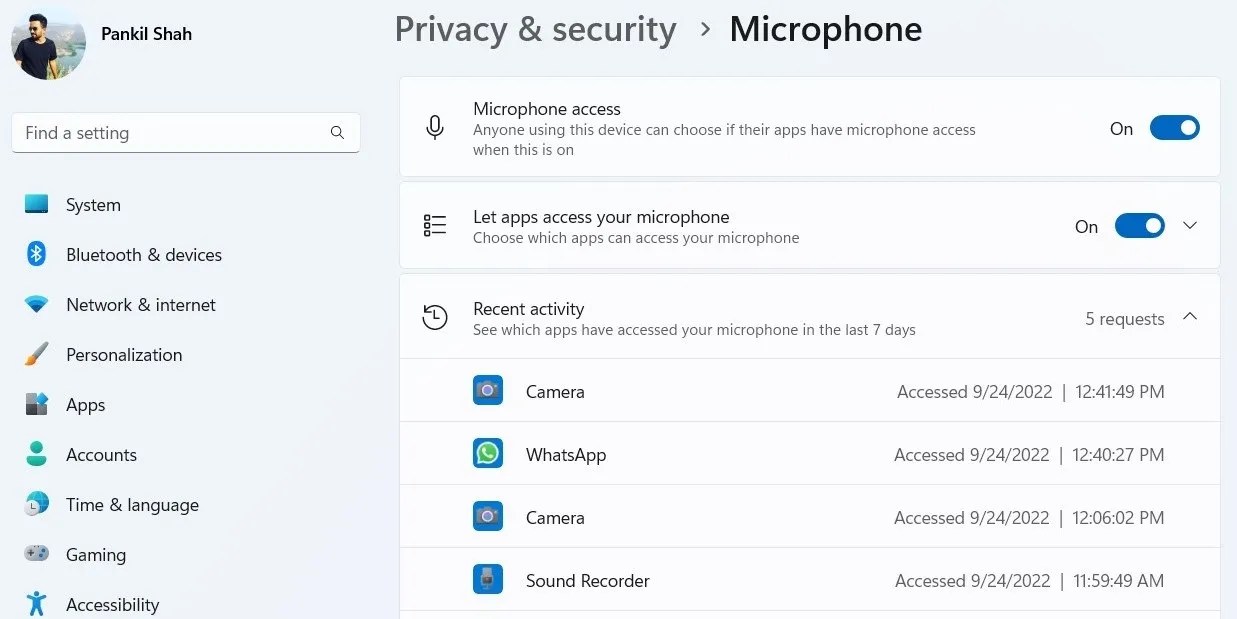Click the search magnifier in Find a setting
The image size is (1237, 619).
(x=337, y=132)
